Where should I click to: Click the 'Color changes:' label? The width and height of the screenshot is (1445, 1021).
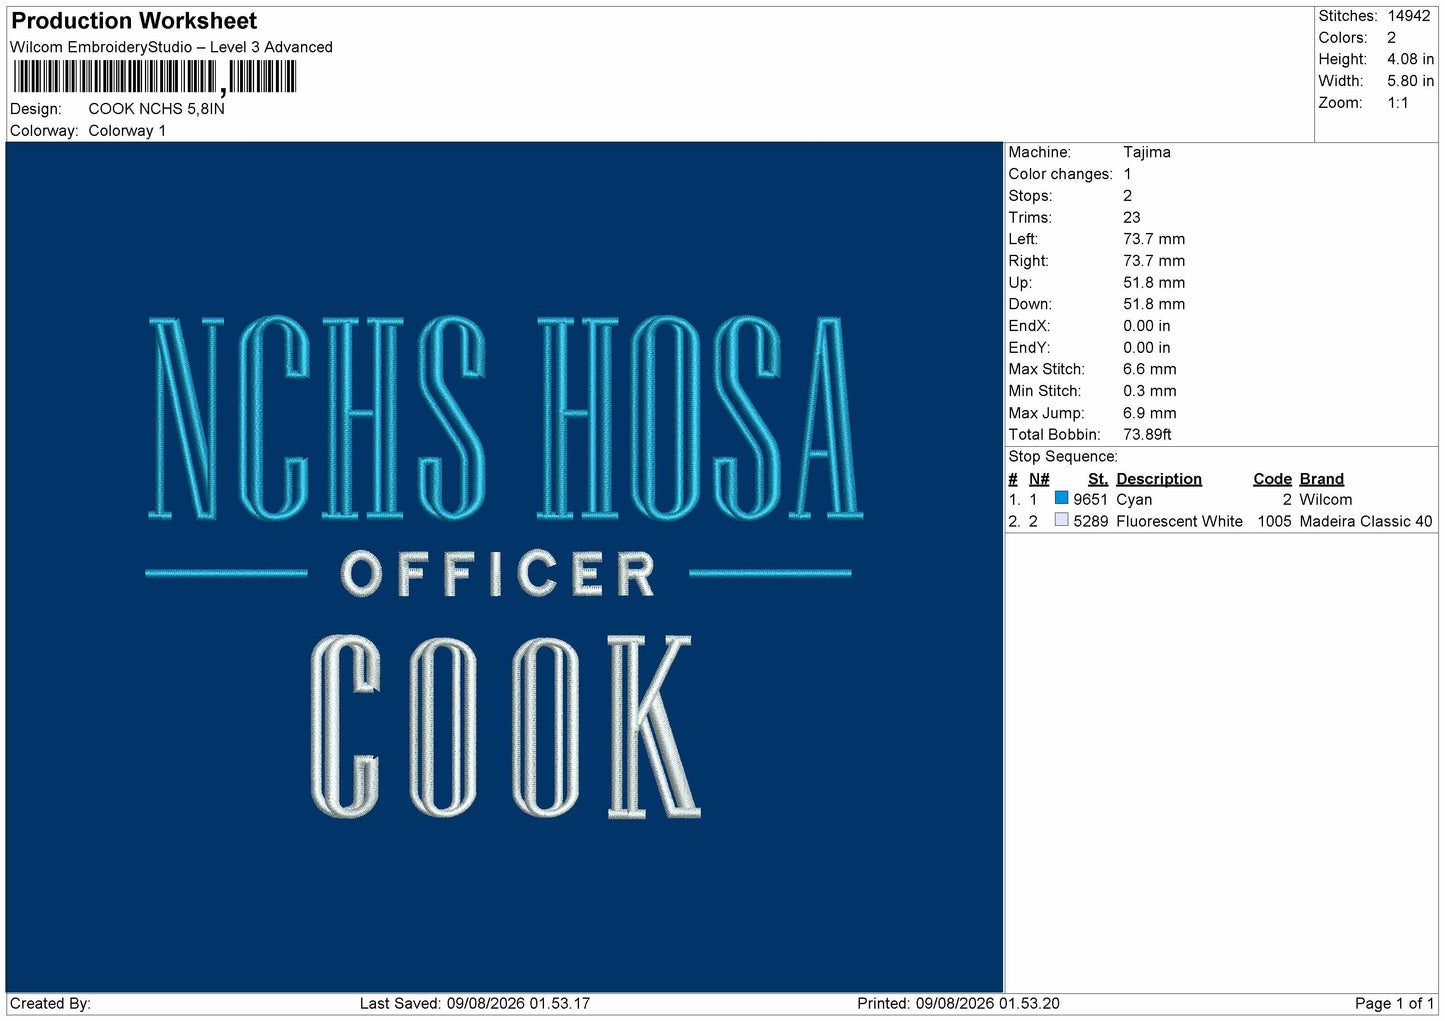1060,174
